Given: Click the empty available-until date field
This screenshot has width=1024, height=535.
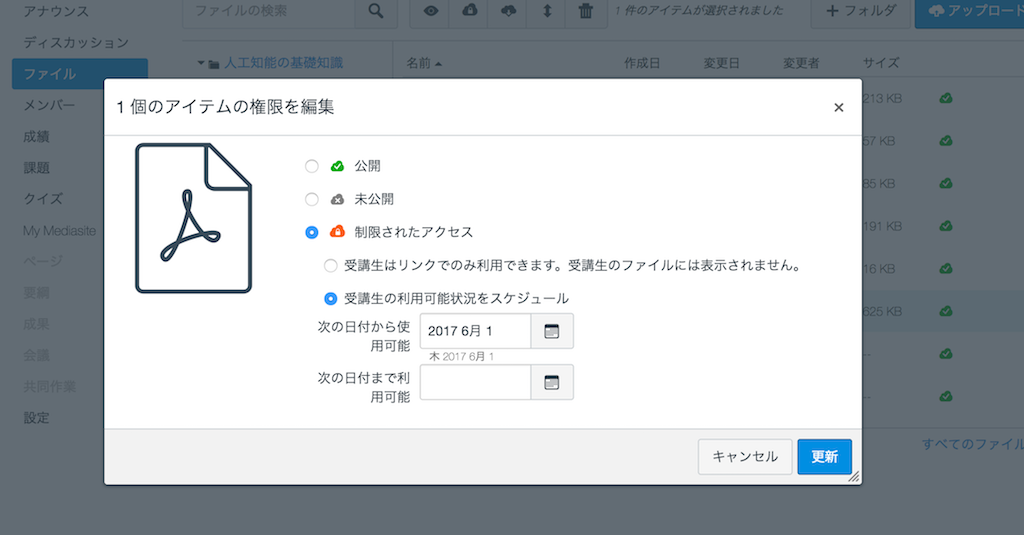Looking at the screenshot, I should coord(475,382).
